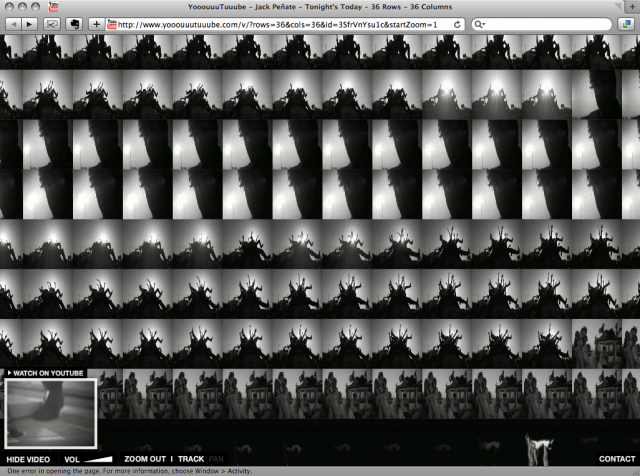This screenshot has height=476, width=640.
Task: Open the CONTACT link
Action: pos(617,459)
